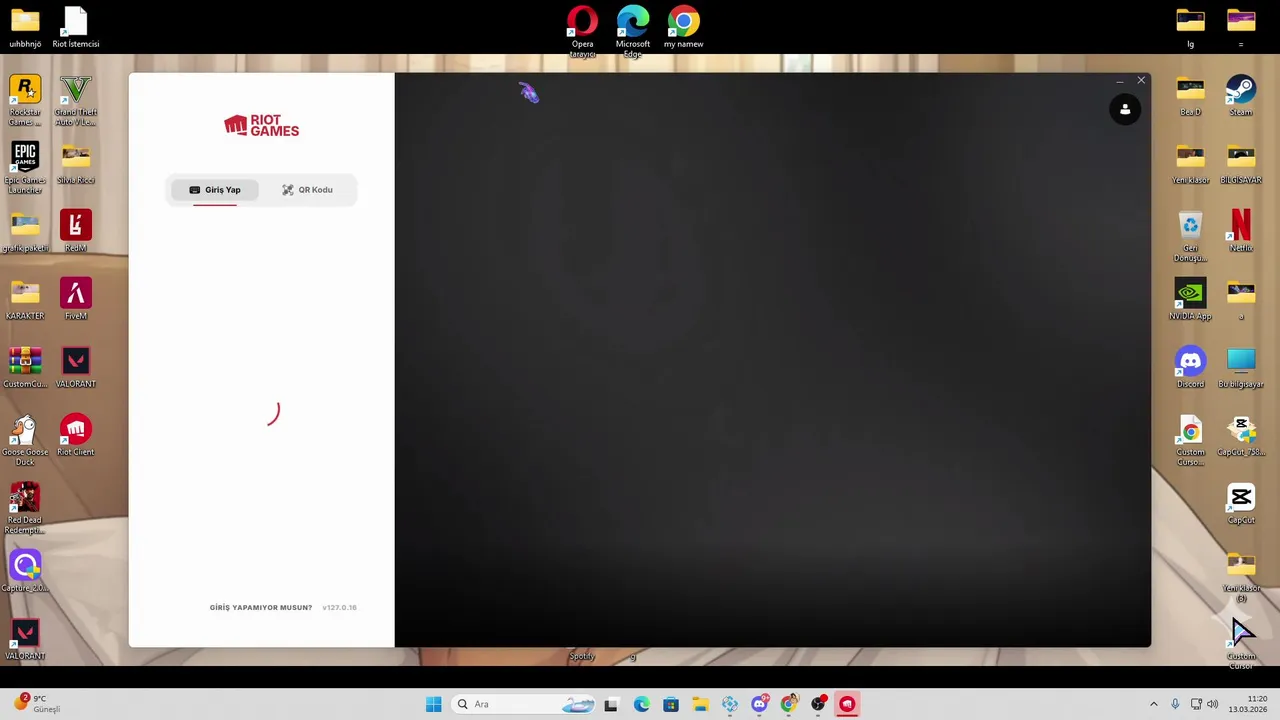Close the Riot Client window
The height and width of the screenshot is (720, 1280).
(x=1141, y=80)
